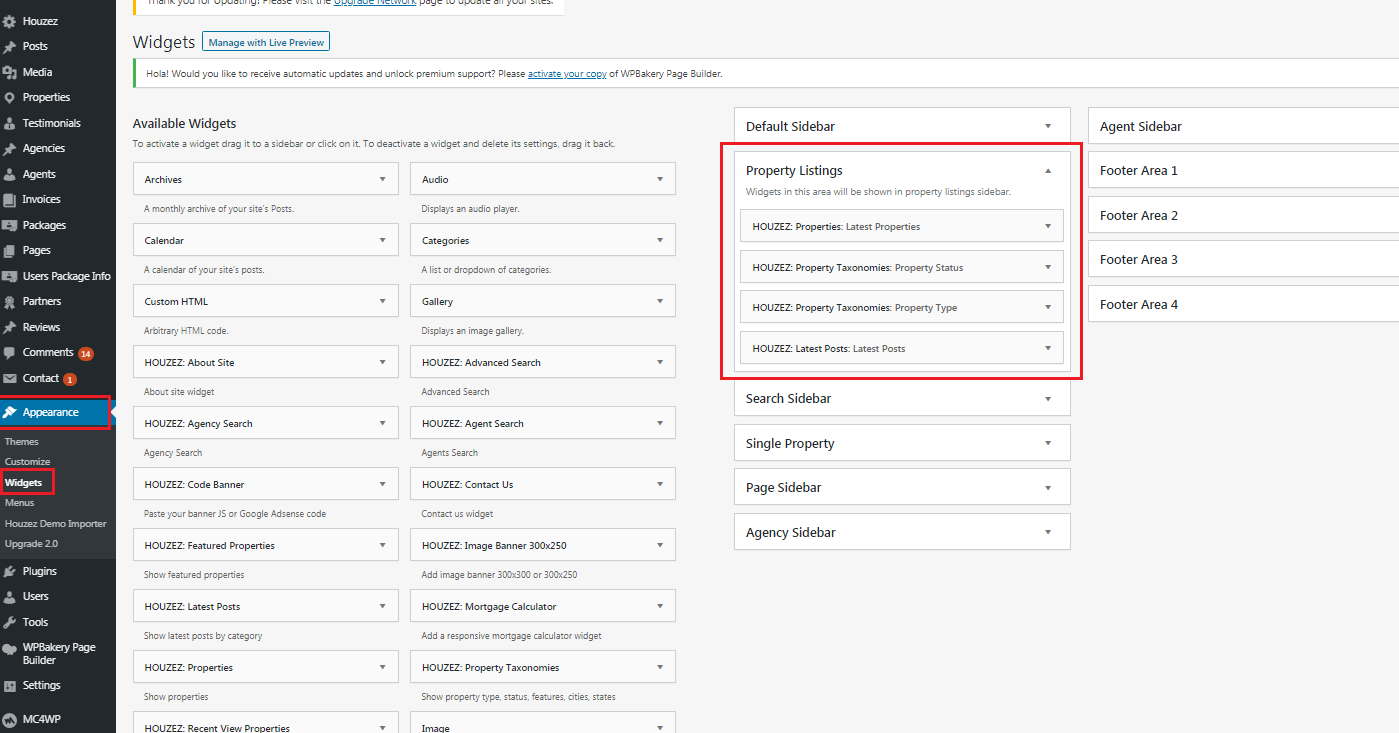Open the Upgrade 2.0 submenu item

[31, 544]
